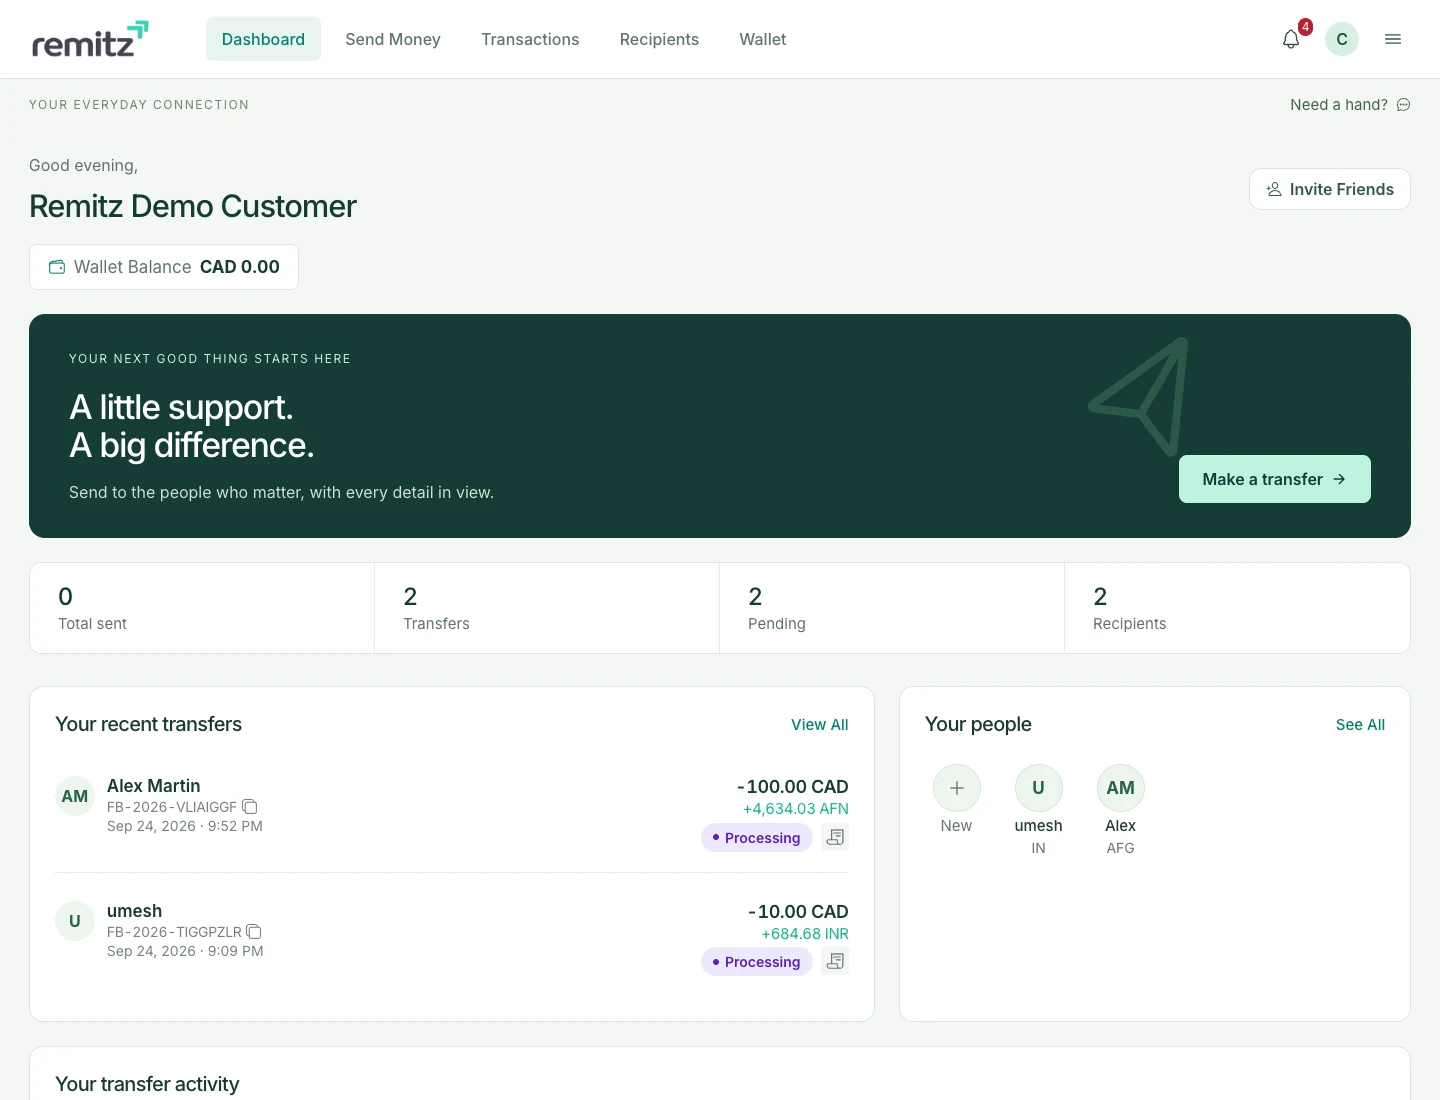Open the Wallet tab

[763, 39]
